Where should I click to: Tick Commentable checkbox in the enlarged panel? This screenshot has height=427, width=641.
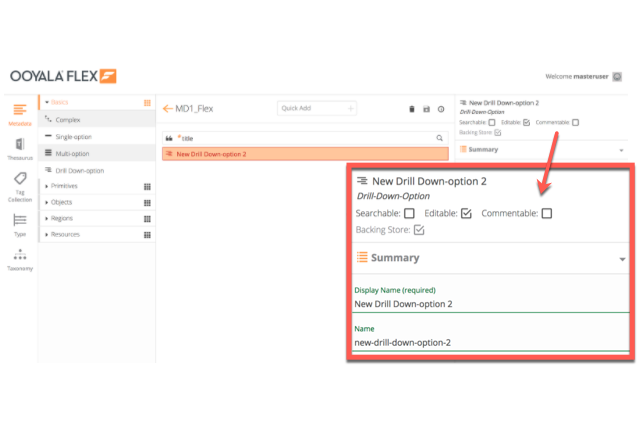546,213
